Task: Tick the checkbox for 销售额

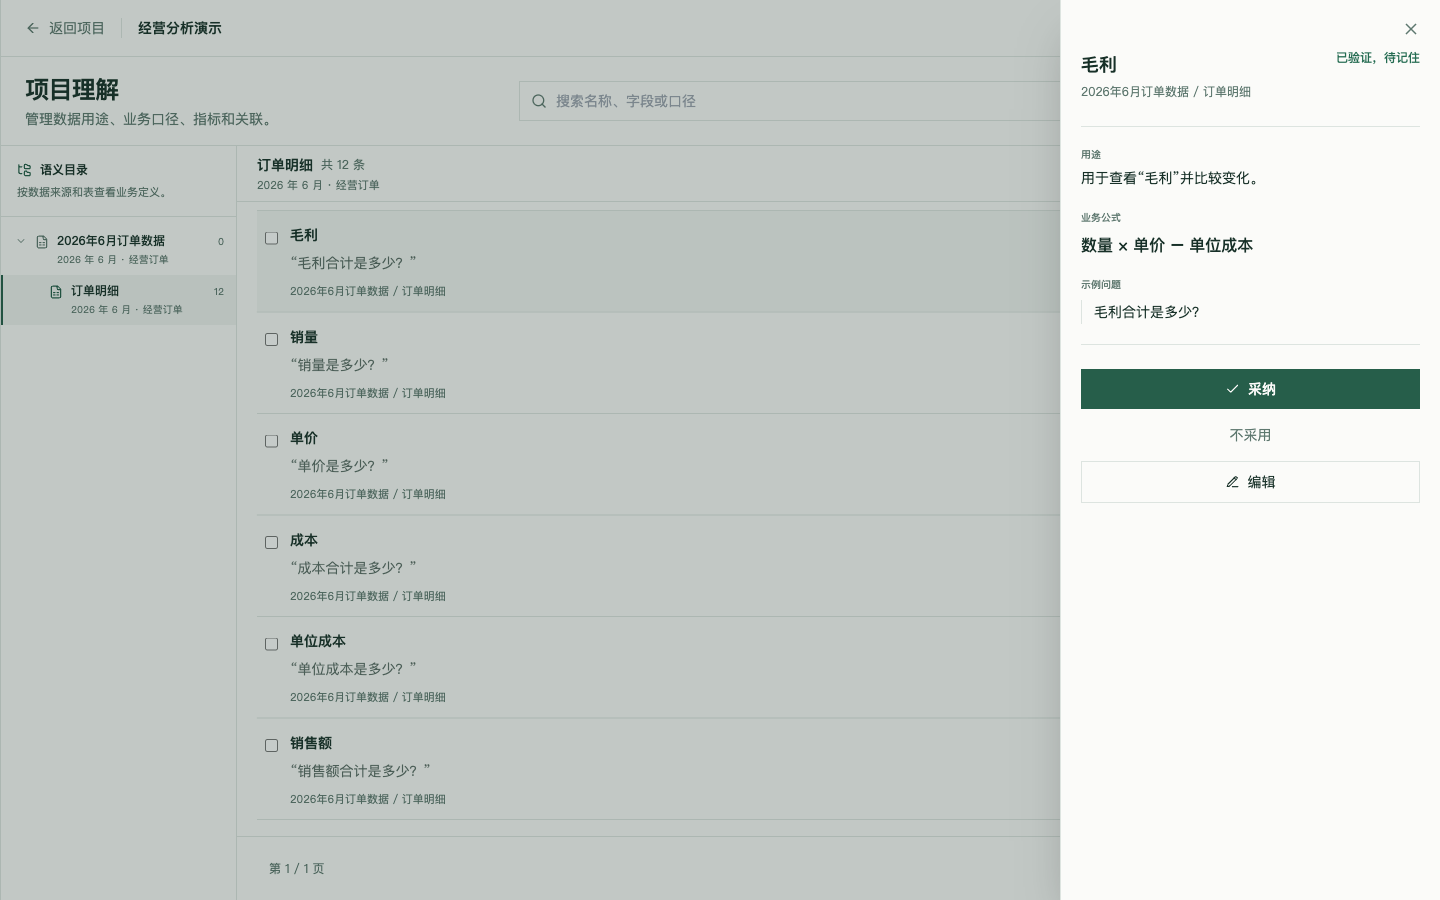Action: [271, 745]
